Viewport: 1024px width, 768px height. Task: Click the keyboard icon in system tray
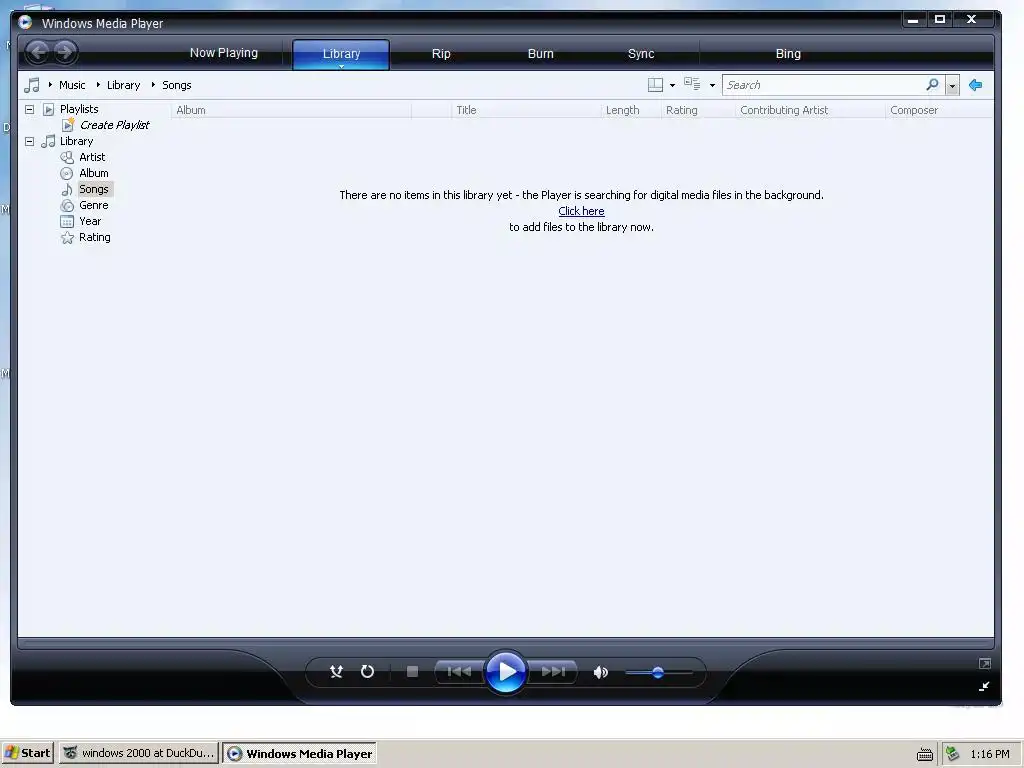click(925, 754)
